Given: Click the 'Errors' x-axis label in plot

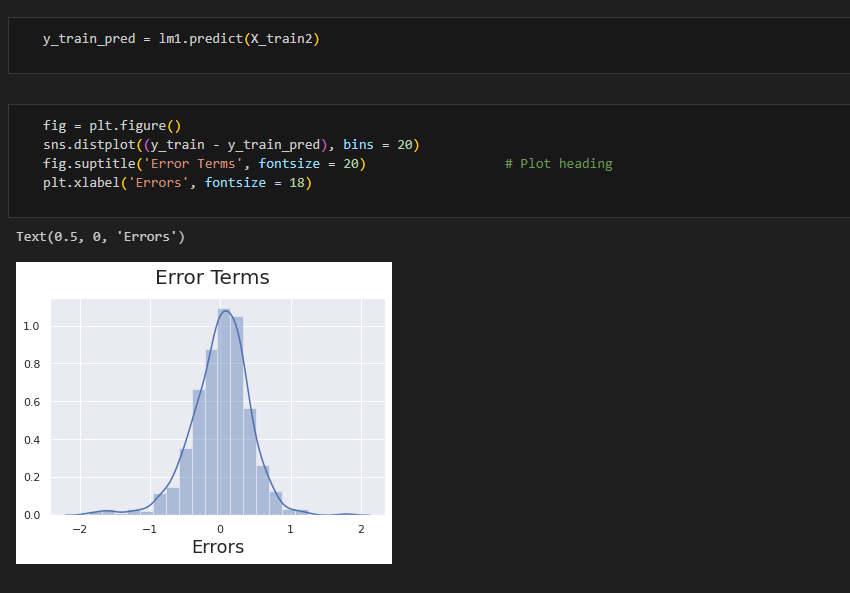Looking at the screenshot, I should point(218,547).
